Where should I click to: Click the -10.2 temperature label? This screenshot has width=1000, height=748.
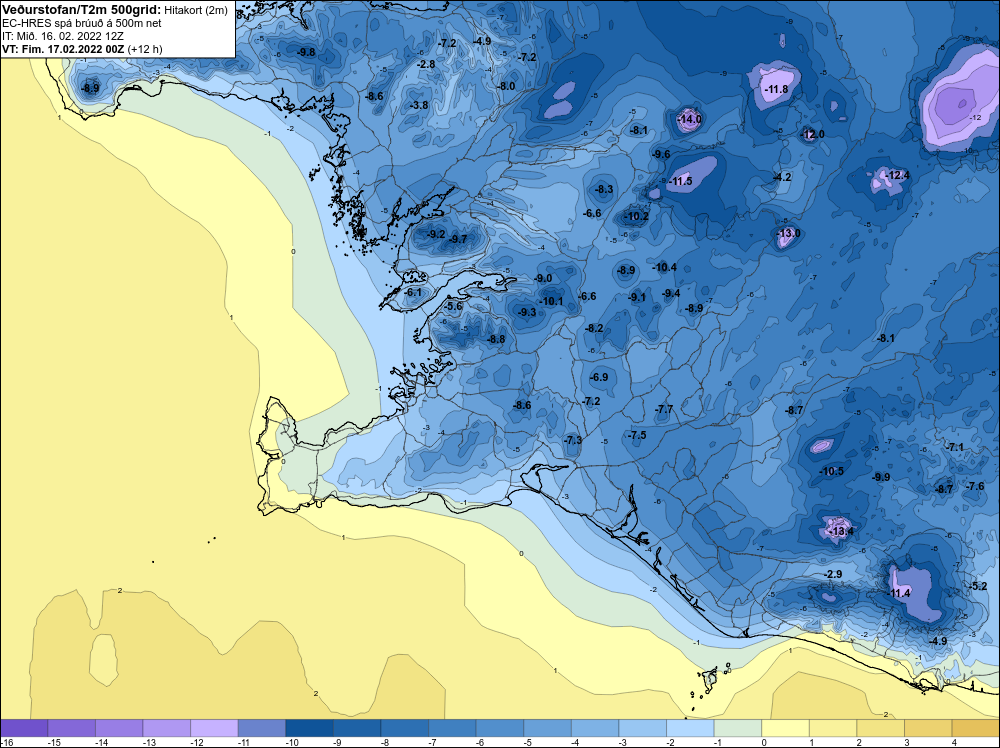636,217
